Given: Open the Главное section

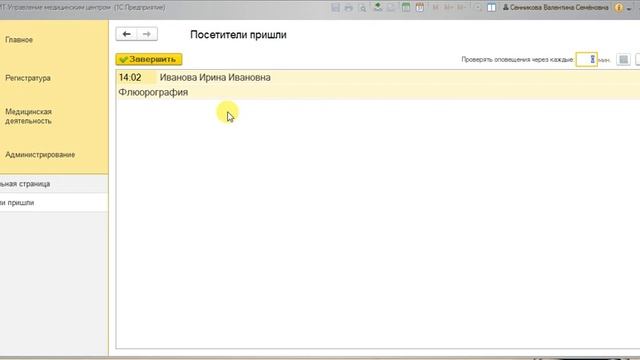Looking at the screenshot, I should click(x=19, y=40).
